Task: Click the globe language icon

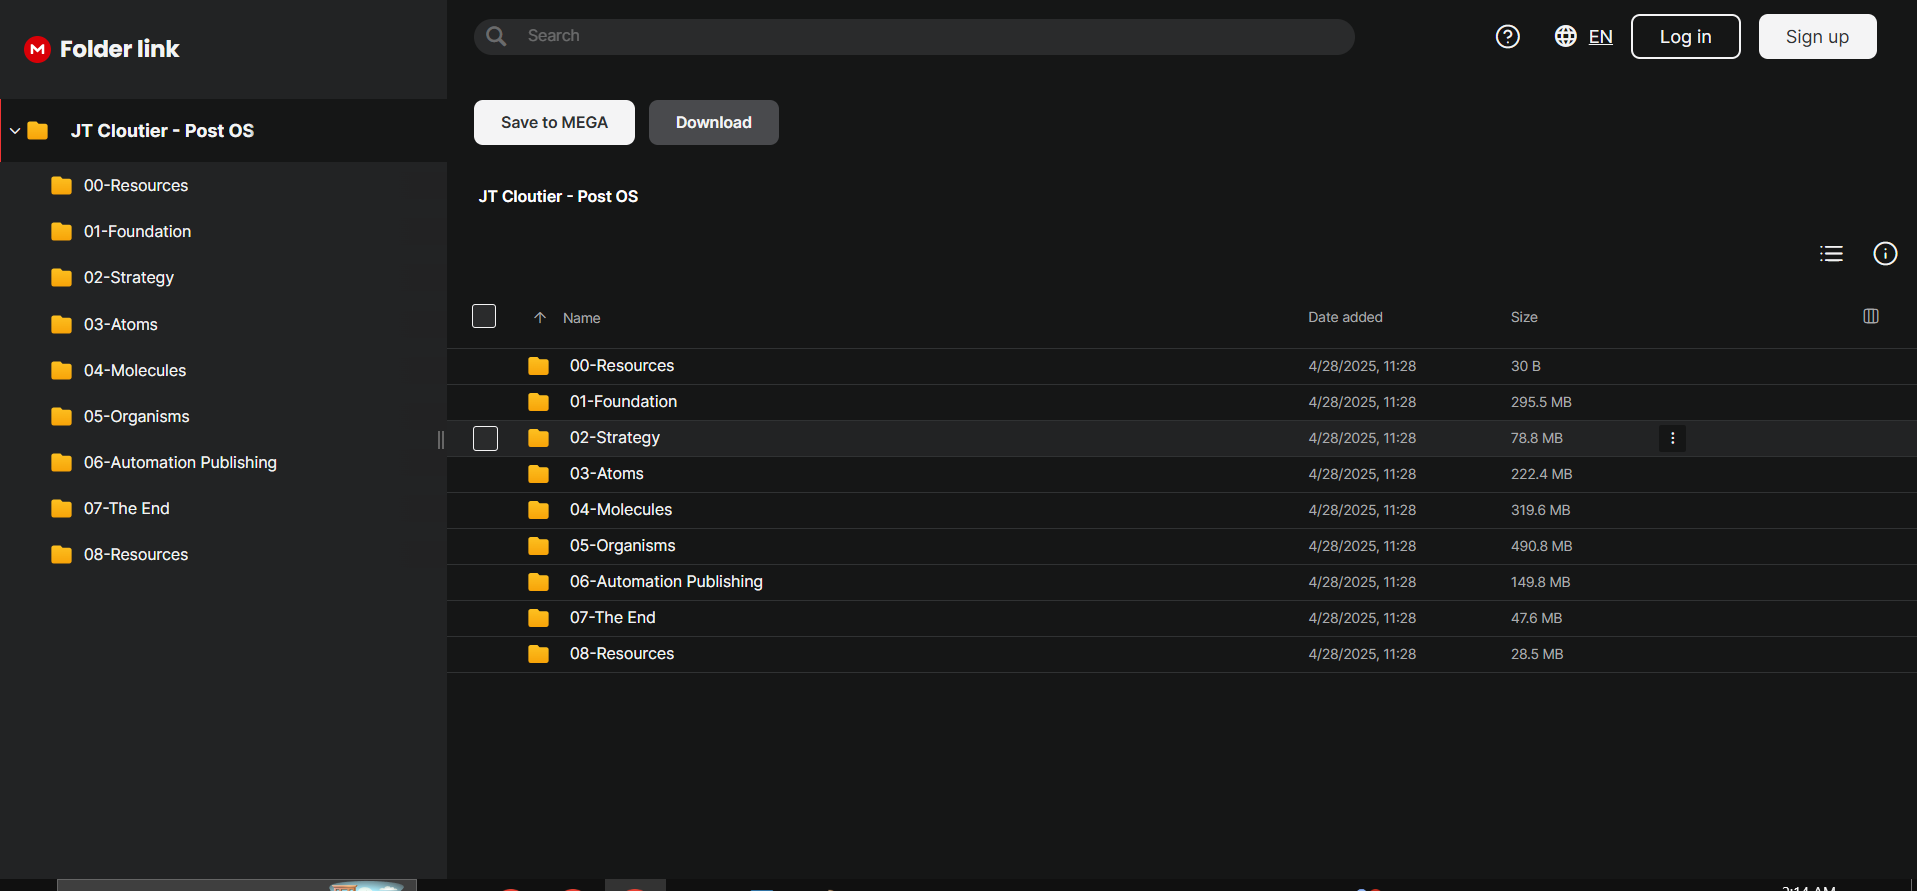Action: coord(1565,36)
